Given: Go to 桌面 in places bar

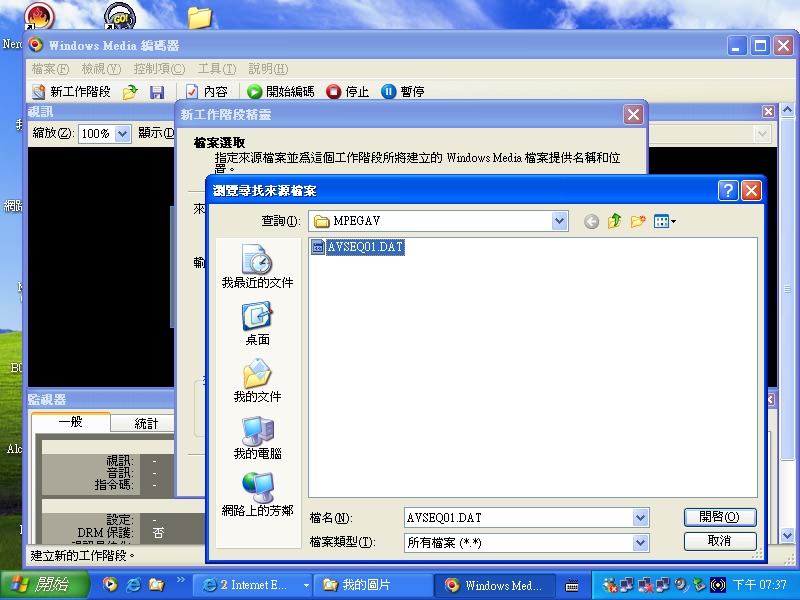Looking at the screenshot, I should (x=257, y=324).
